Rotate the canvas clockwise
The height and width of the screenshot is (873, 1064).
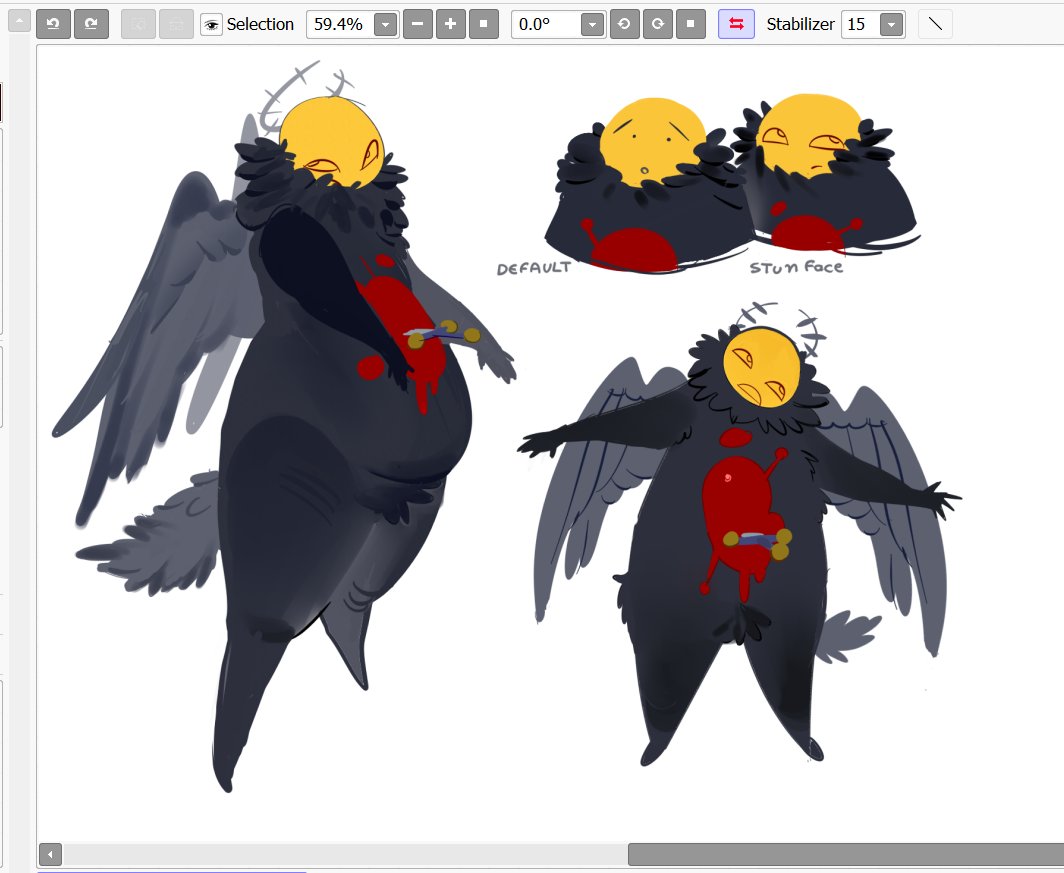pyautogui.click(x=658, y=24)
